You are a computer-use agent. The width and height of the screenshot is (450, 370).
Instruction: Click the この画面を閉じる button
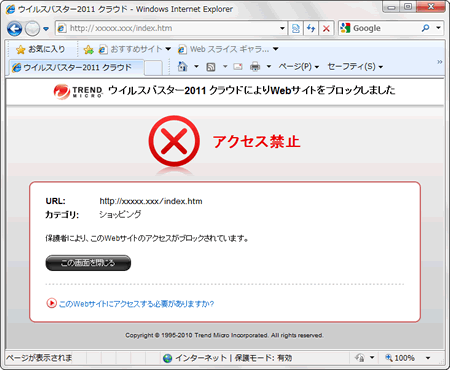point(88,263)
